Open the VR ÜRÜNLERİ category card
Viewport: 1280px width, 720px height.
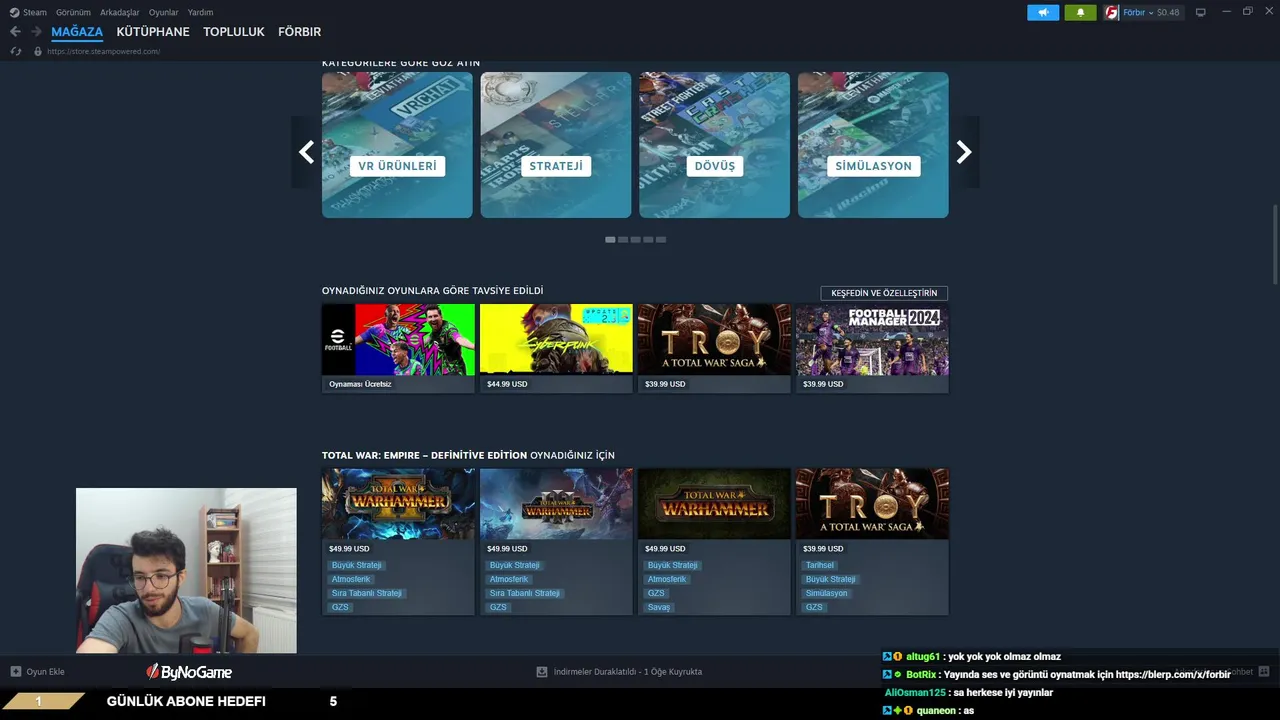click(397, 145)
